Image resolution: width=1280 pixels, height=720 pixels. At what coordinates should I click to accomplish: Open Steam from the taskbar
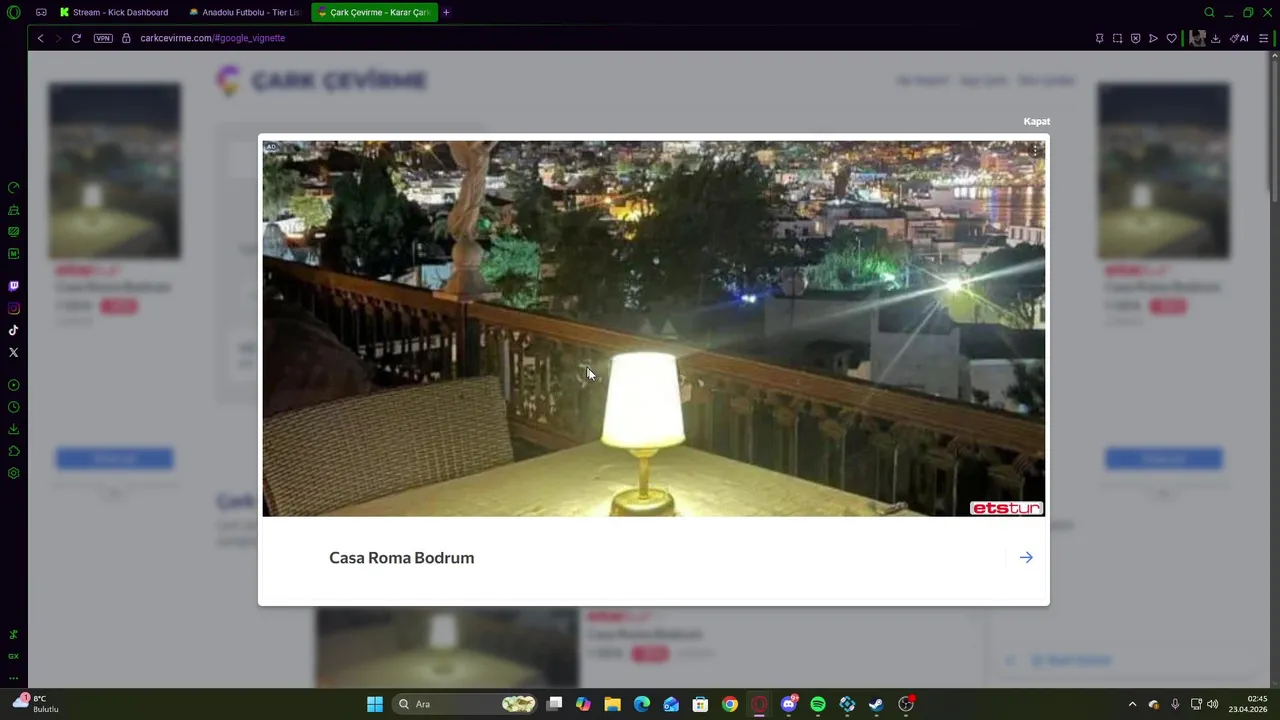pyautogui.click(x=876, y=704)
